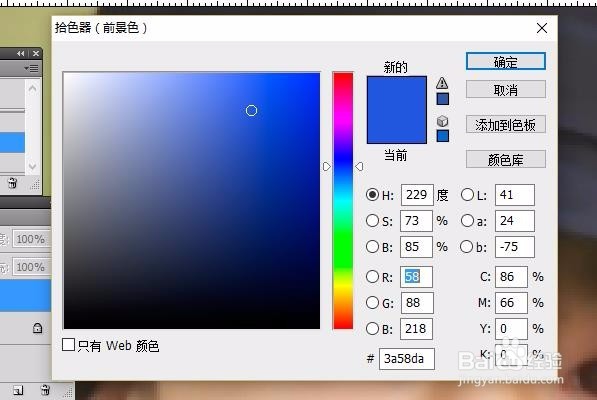Click the new color preview swatch
Viewport: 597px width, 400px height.
396,93
